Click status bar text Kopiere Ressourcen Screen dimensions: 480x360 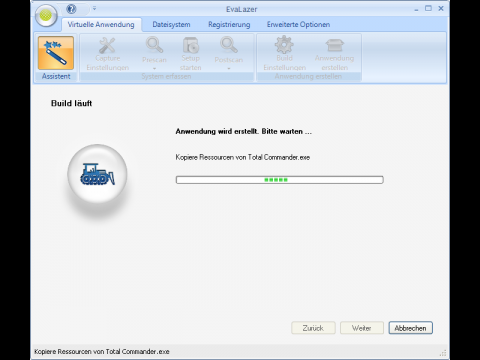(102, 352)
